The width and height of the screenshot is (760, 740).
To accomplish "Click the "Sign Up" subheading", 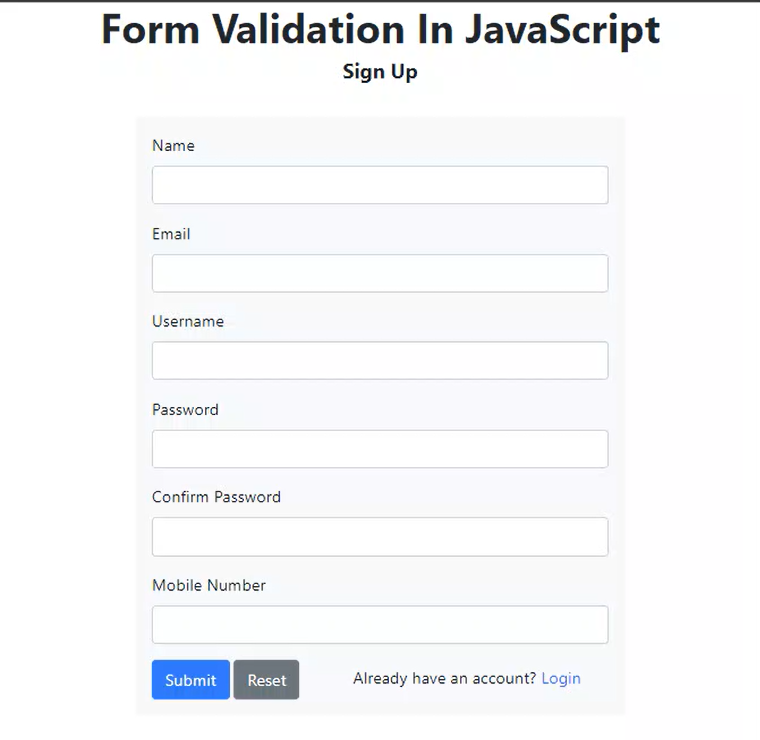I will pos(380,72).
